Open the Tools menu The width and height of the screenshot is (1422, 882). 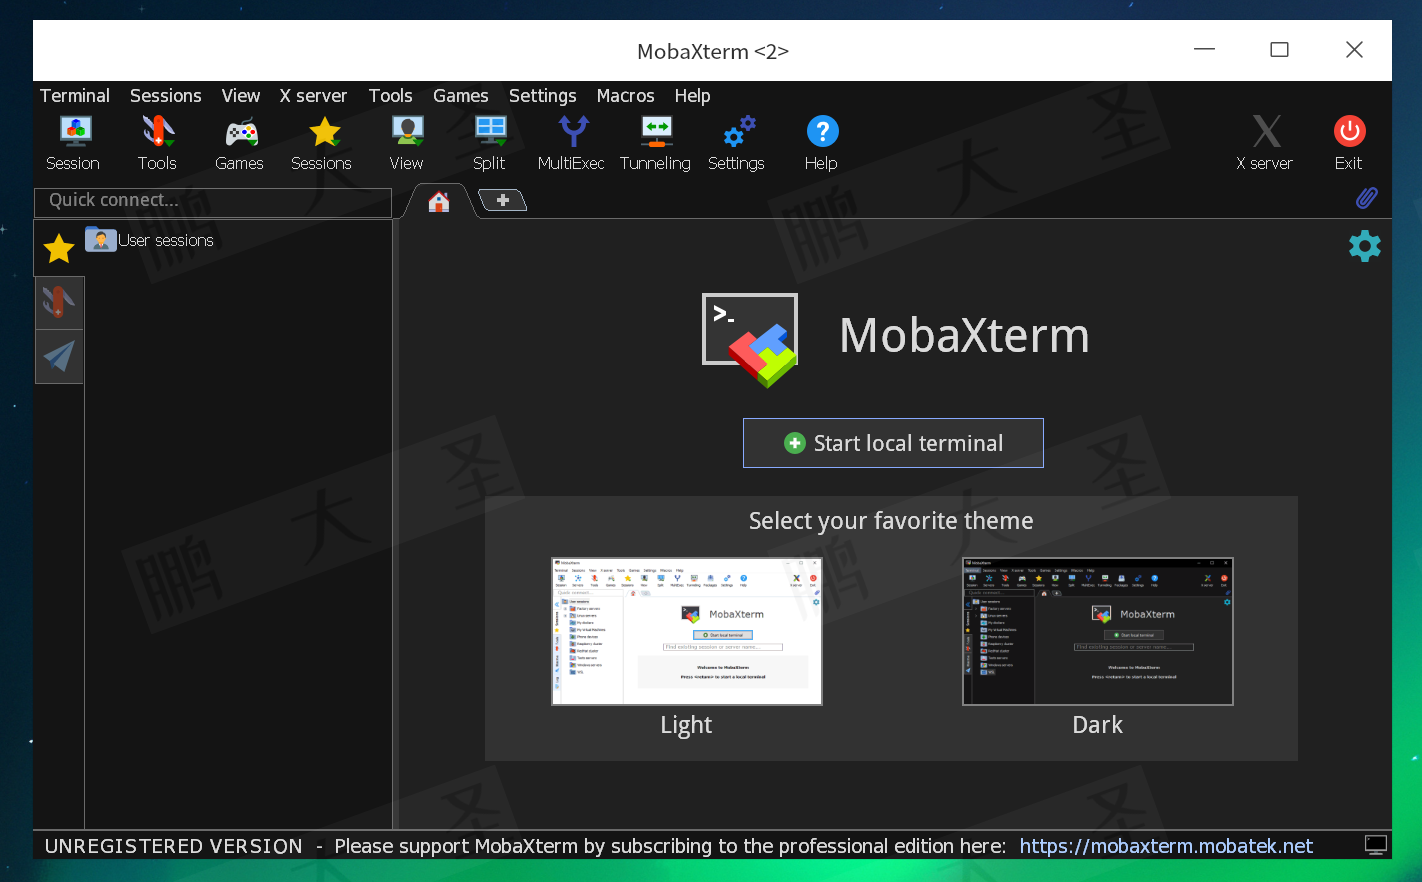(x=391, y=96)
